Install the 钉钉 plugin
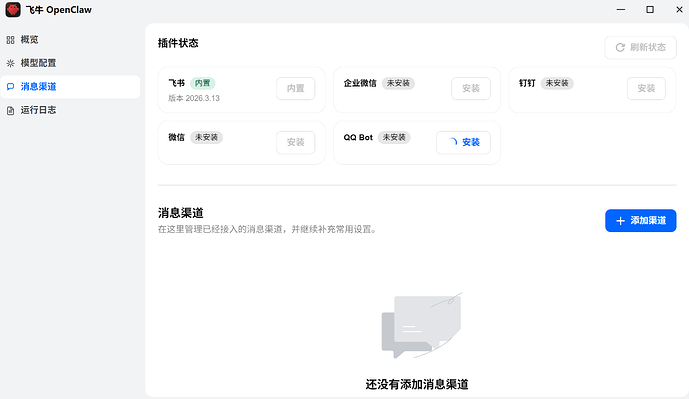This screenshot has height=399, width=689. pyautogui.click(x=646, y=88)
